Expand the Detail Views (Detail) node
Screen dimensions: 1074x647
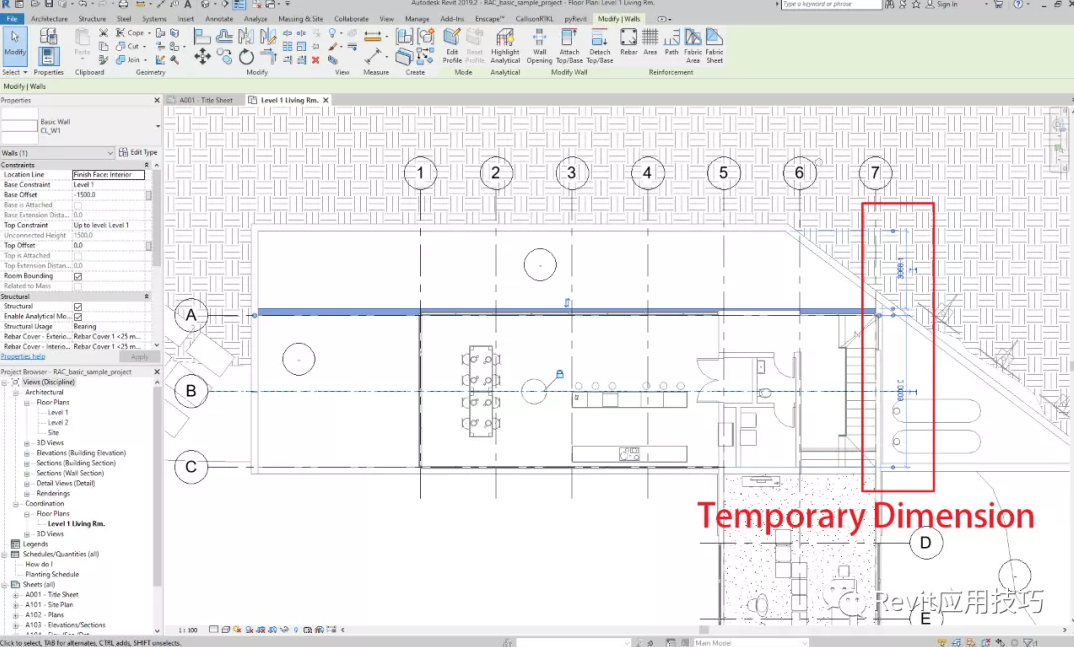pos(27,483)
